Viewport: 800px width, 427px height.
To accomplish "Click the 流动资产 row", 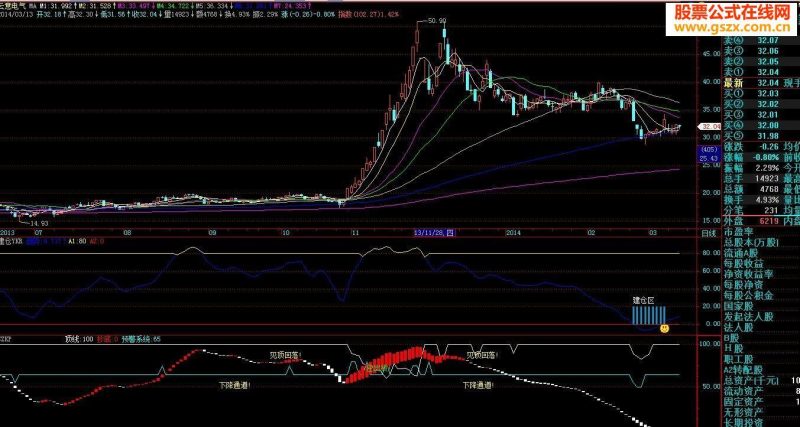I will pos(761,391).
